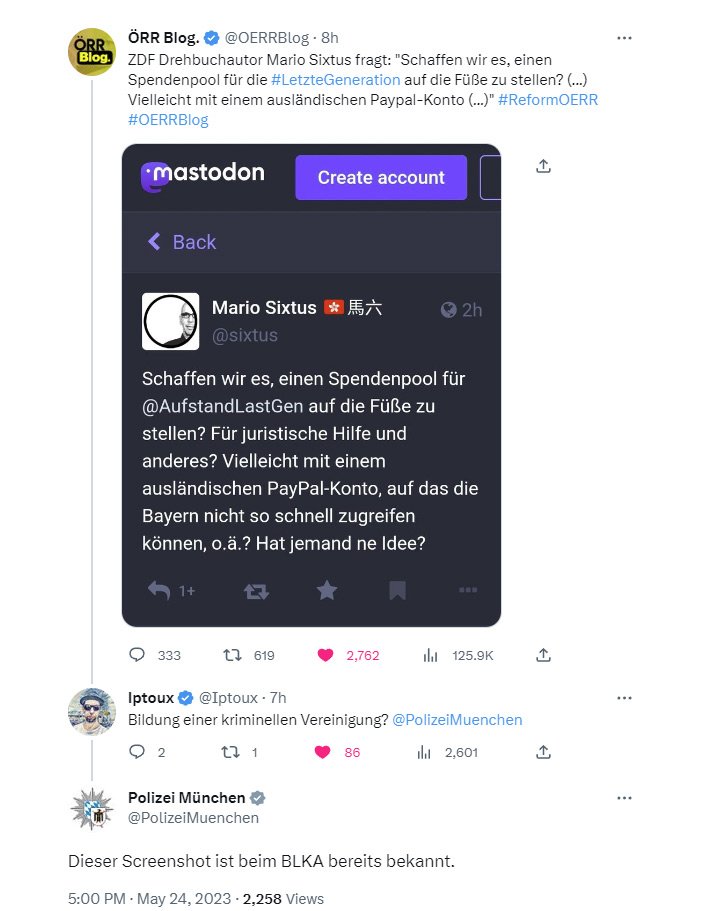Reply to the Iptoux tweet
Image resolution: width=728 pixels, height=911 pixels.
(138, 751)
